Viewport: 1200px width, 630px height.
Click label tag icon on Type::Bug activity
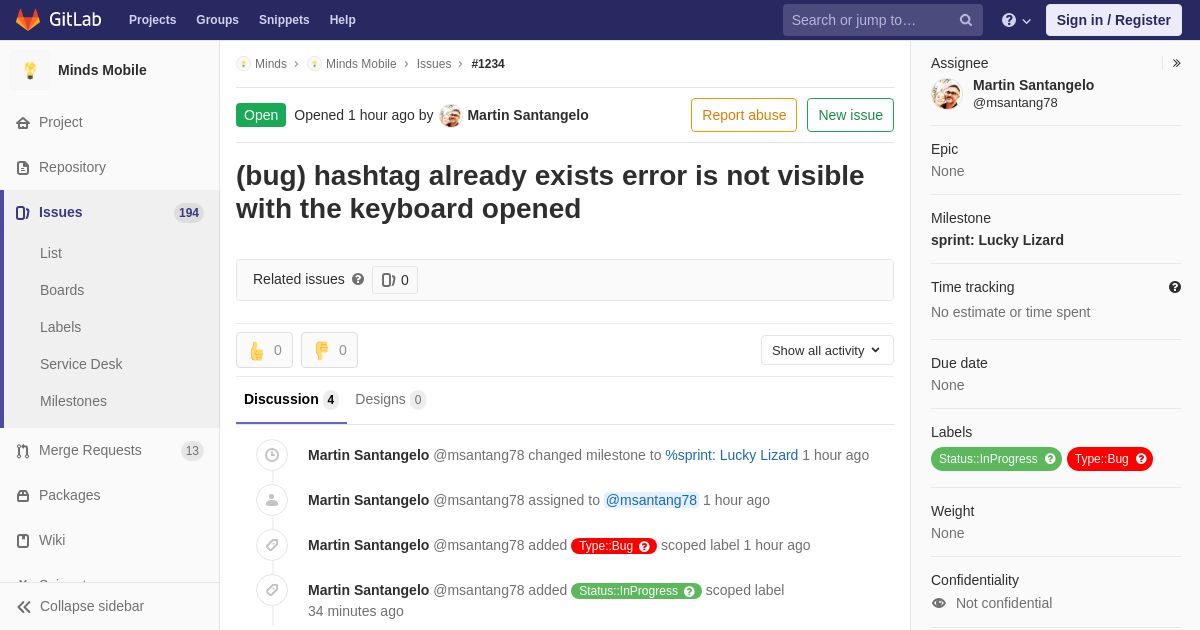pyautogui.click(x=272, y=545)
